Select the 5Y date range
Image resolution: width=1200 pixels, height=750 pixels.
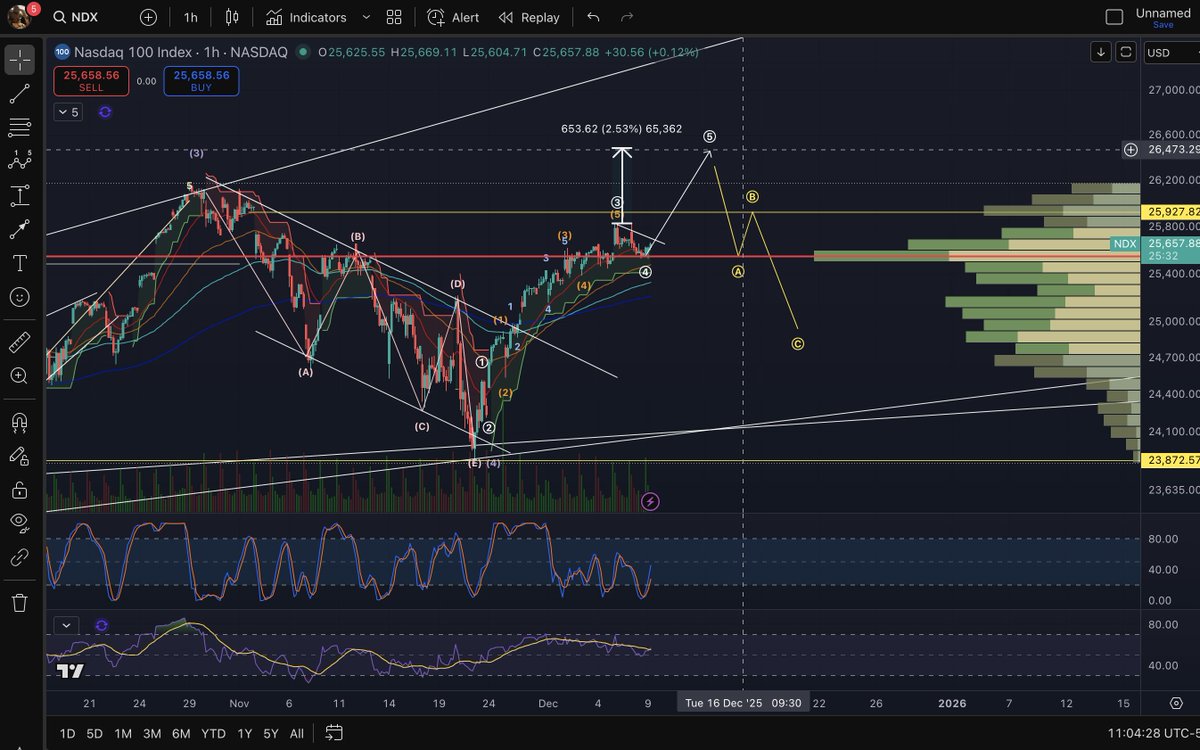[x=271, y=733]
